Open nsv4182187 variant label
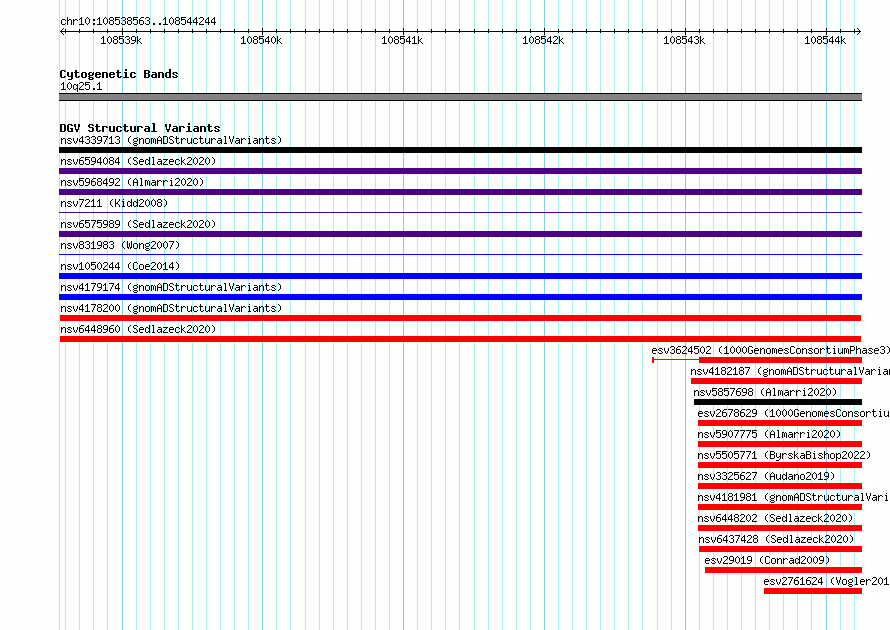 (790, 371)
